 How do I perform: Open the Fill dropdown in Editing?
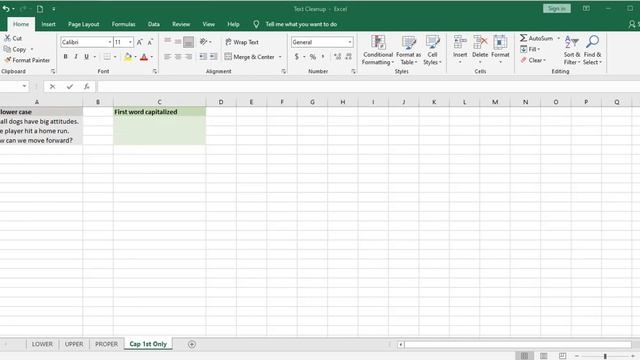530,49
